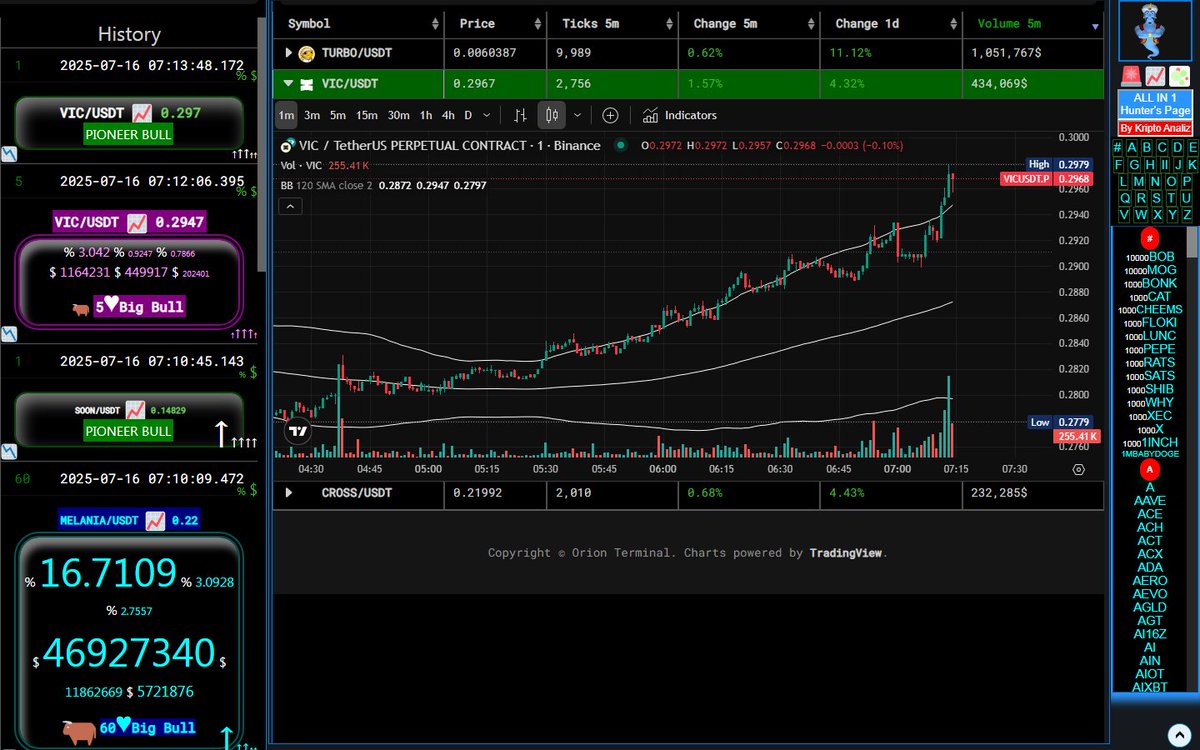Click the bull icon beside 60 Big Bull
1200x750 pixels.
[x=78, y=731]
